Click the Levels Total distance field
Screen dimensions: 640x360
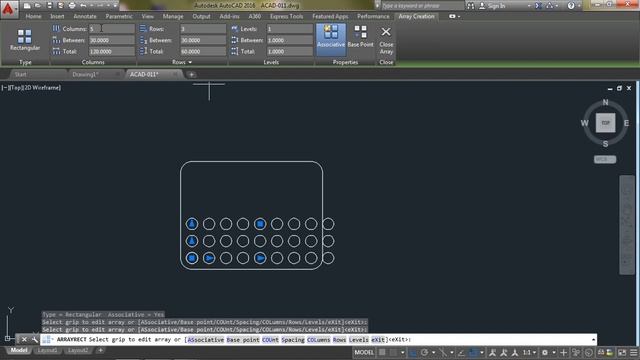point(290,51)
